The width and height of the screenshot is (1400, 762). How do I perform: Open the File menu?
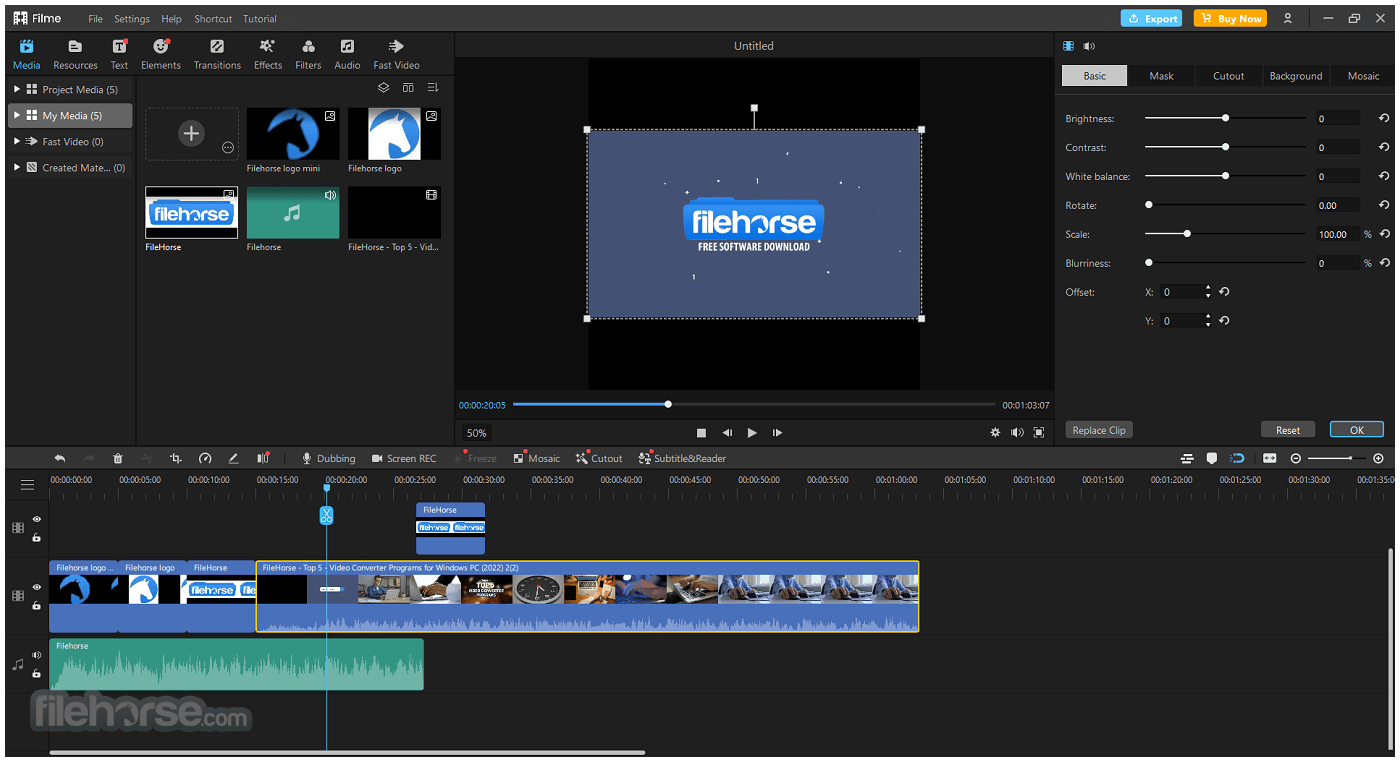(x=95, y=19)
